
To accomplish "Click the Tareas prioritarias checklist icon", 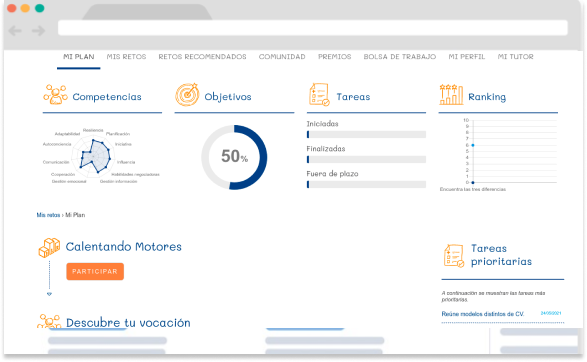I will coord(454,256).
